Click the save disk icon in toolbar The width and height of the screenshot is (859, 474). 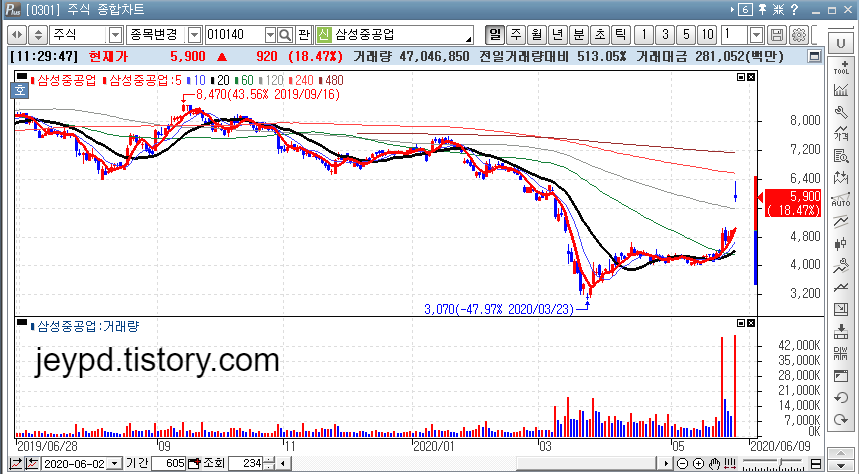(x=777, y=35)
